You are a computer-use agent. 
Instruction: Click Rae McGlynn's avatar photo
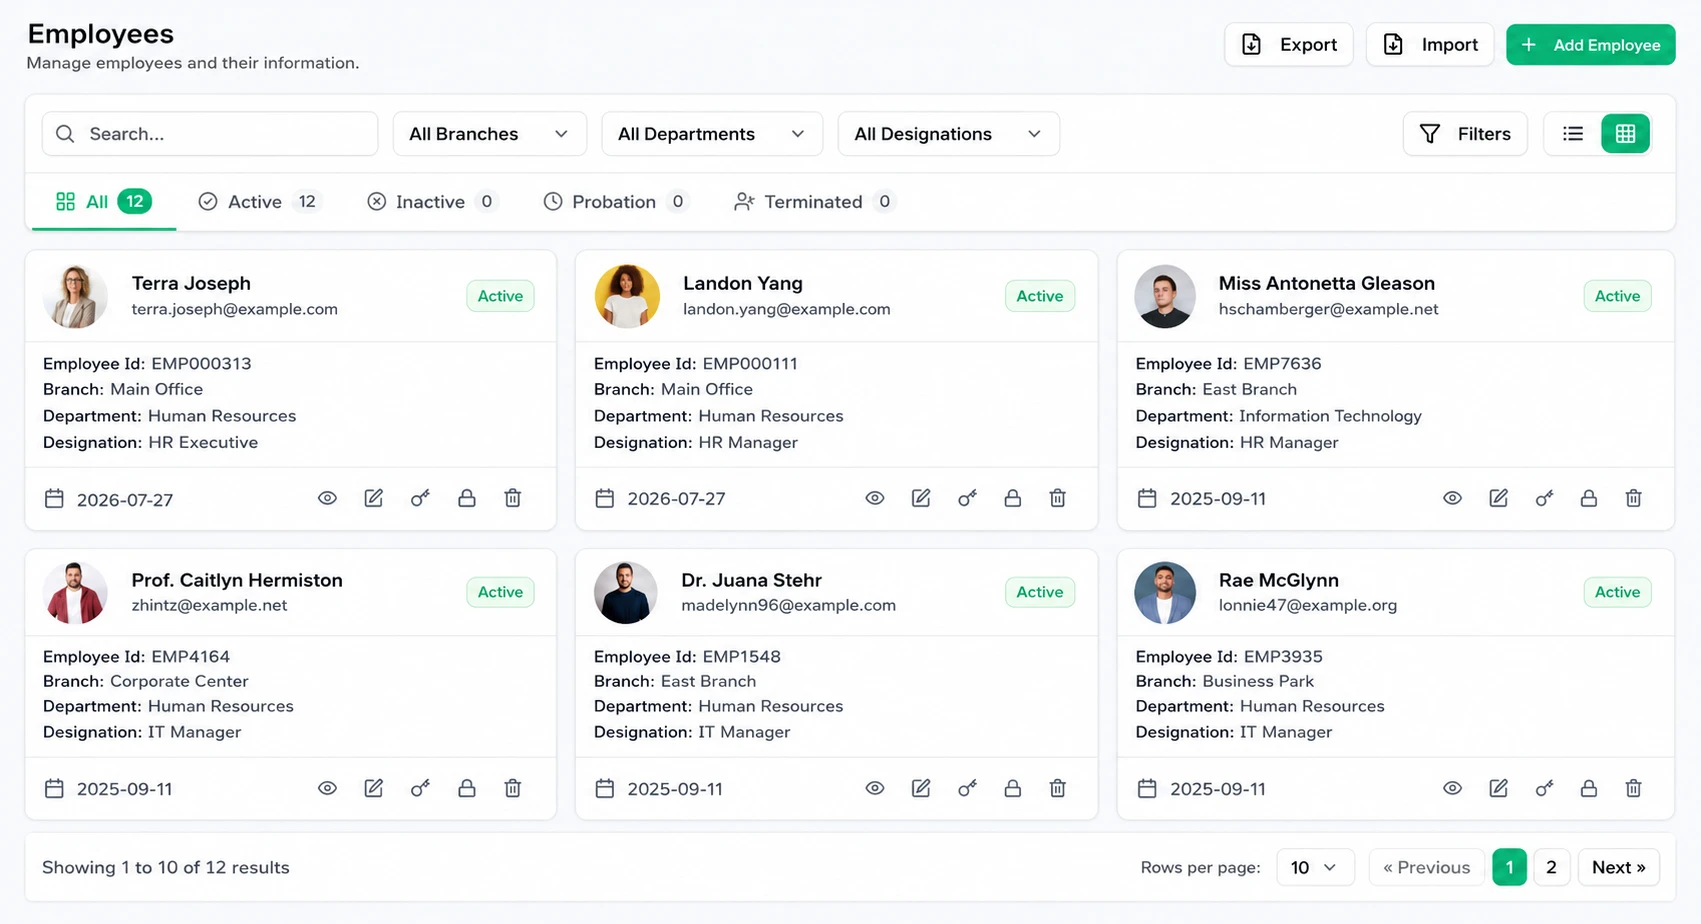pyautogui.click(x=1165, y=593)
